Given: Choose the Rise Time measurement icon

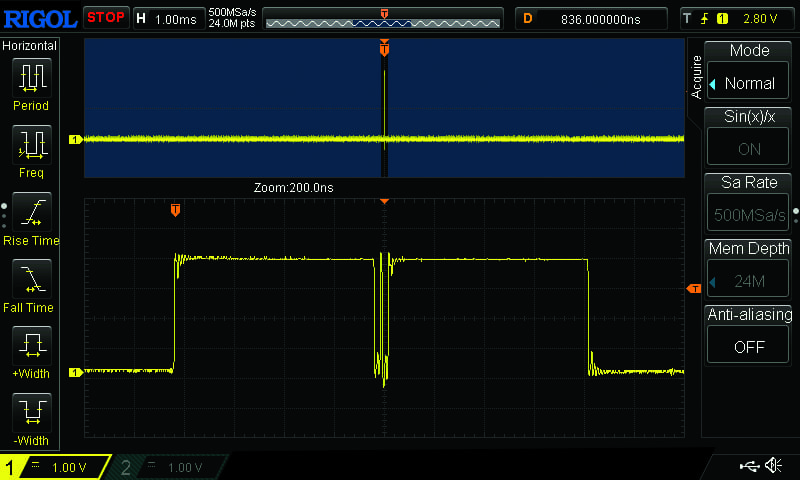Looking at the screenshot, I should tap(31, 212).
